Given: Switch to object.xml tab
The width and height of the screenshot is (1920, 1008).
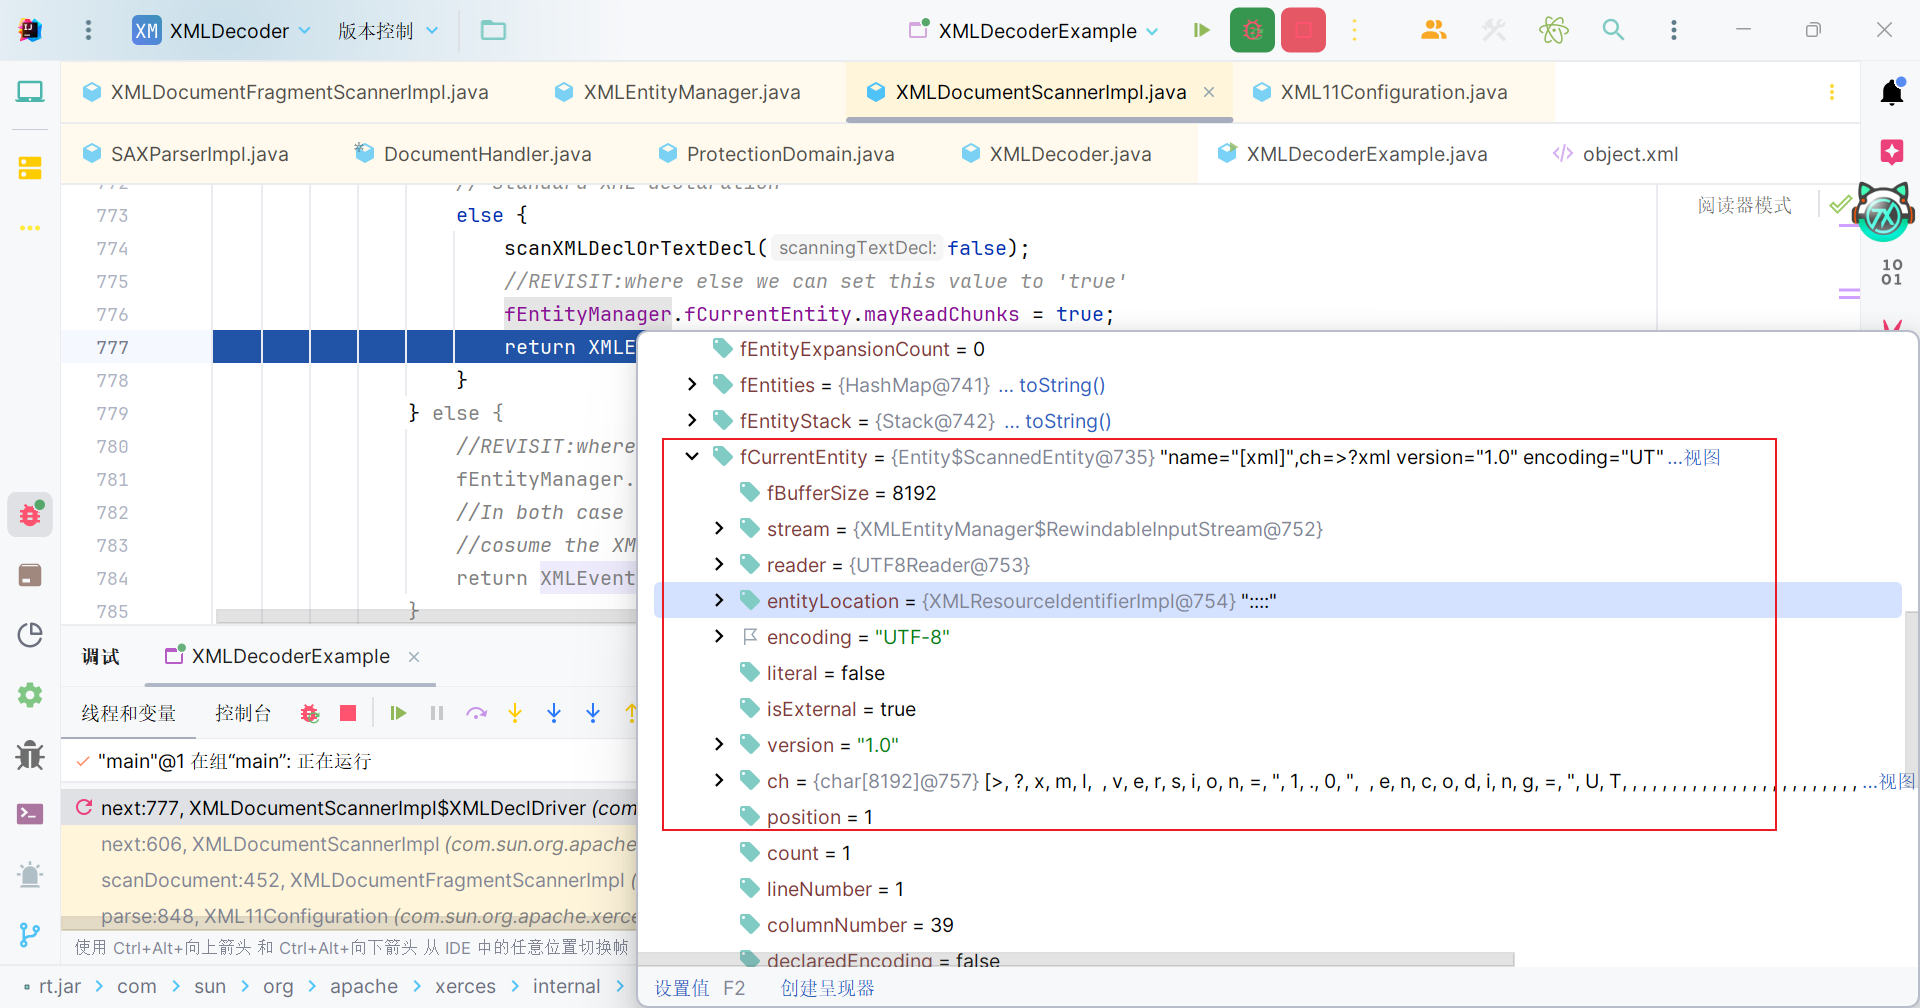Looking at the screenshot, I should pyautogui.click(x=1615, y=154).
